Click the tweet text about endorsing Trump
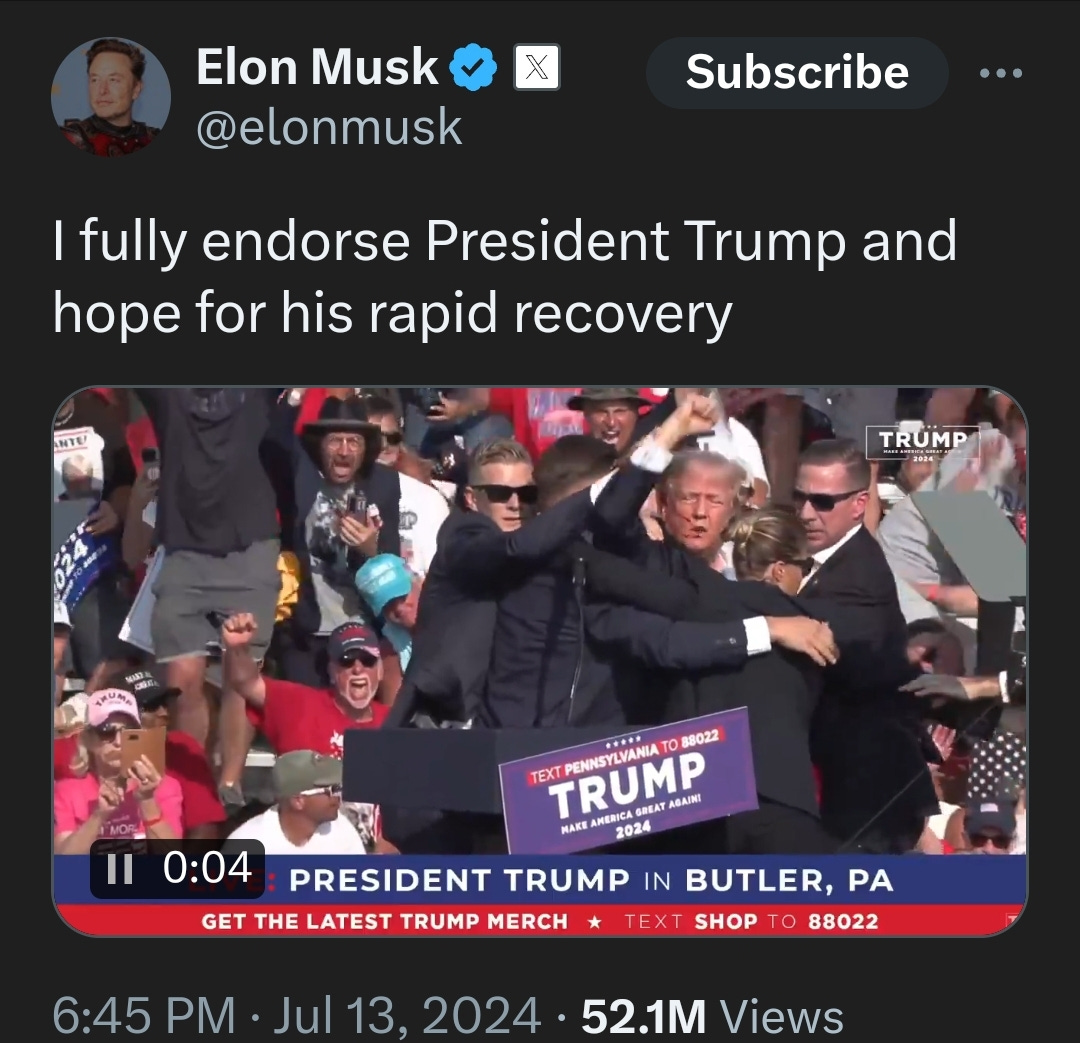The image size is (1080, 1043). click(x=505, y=277)
